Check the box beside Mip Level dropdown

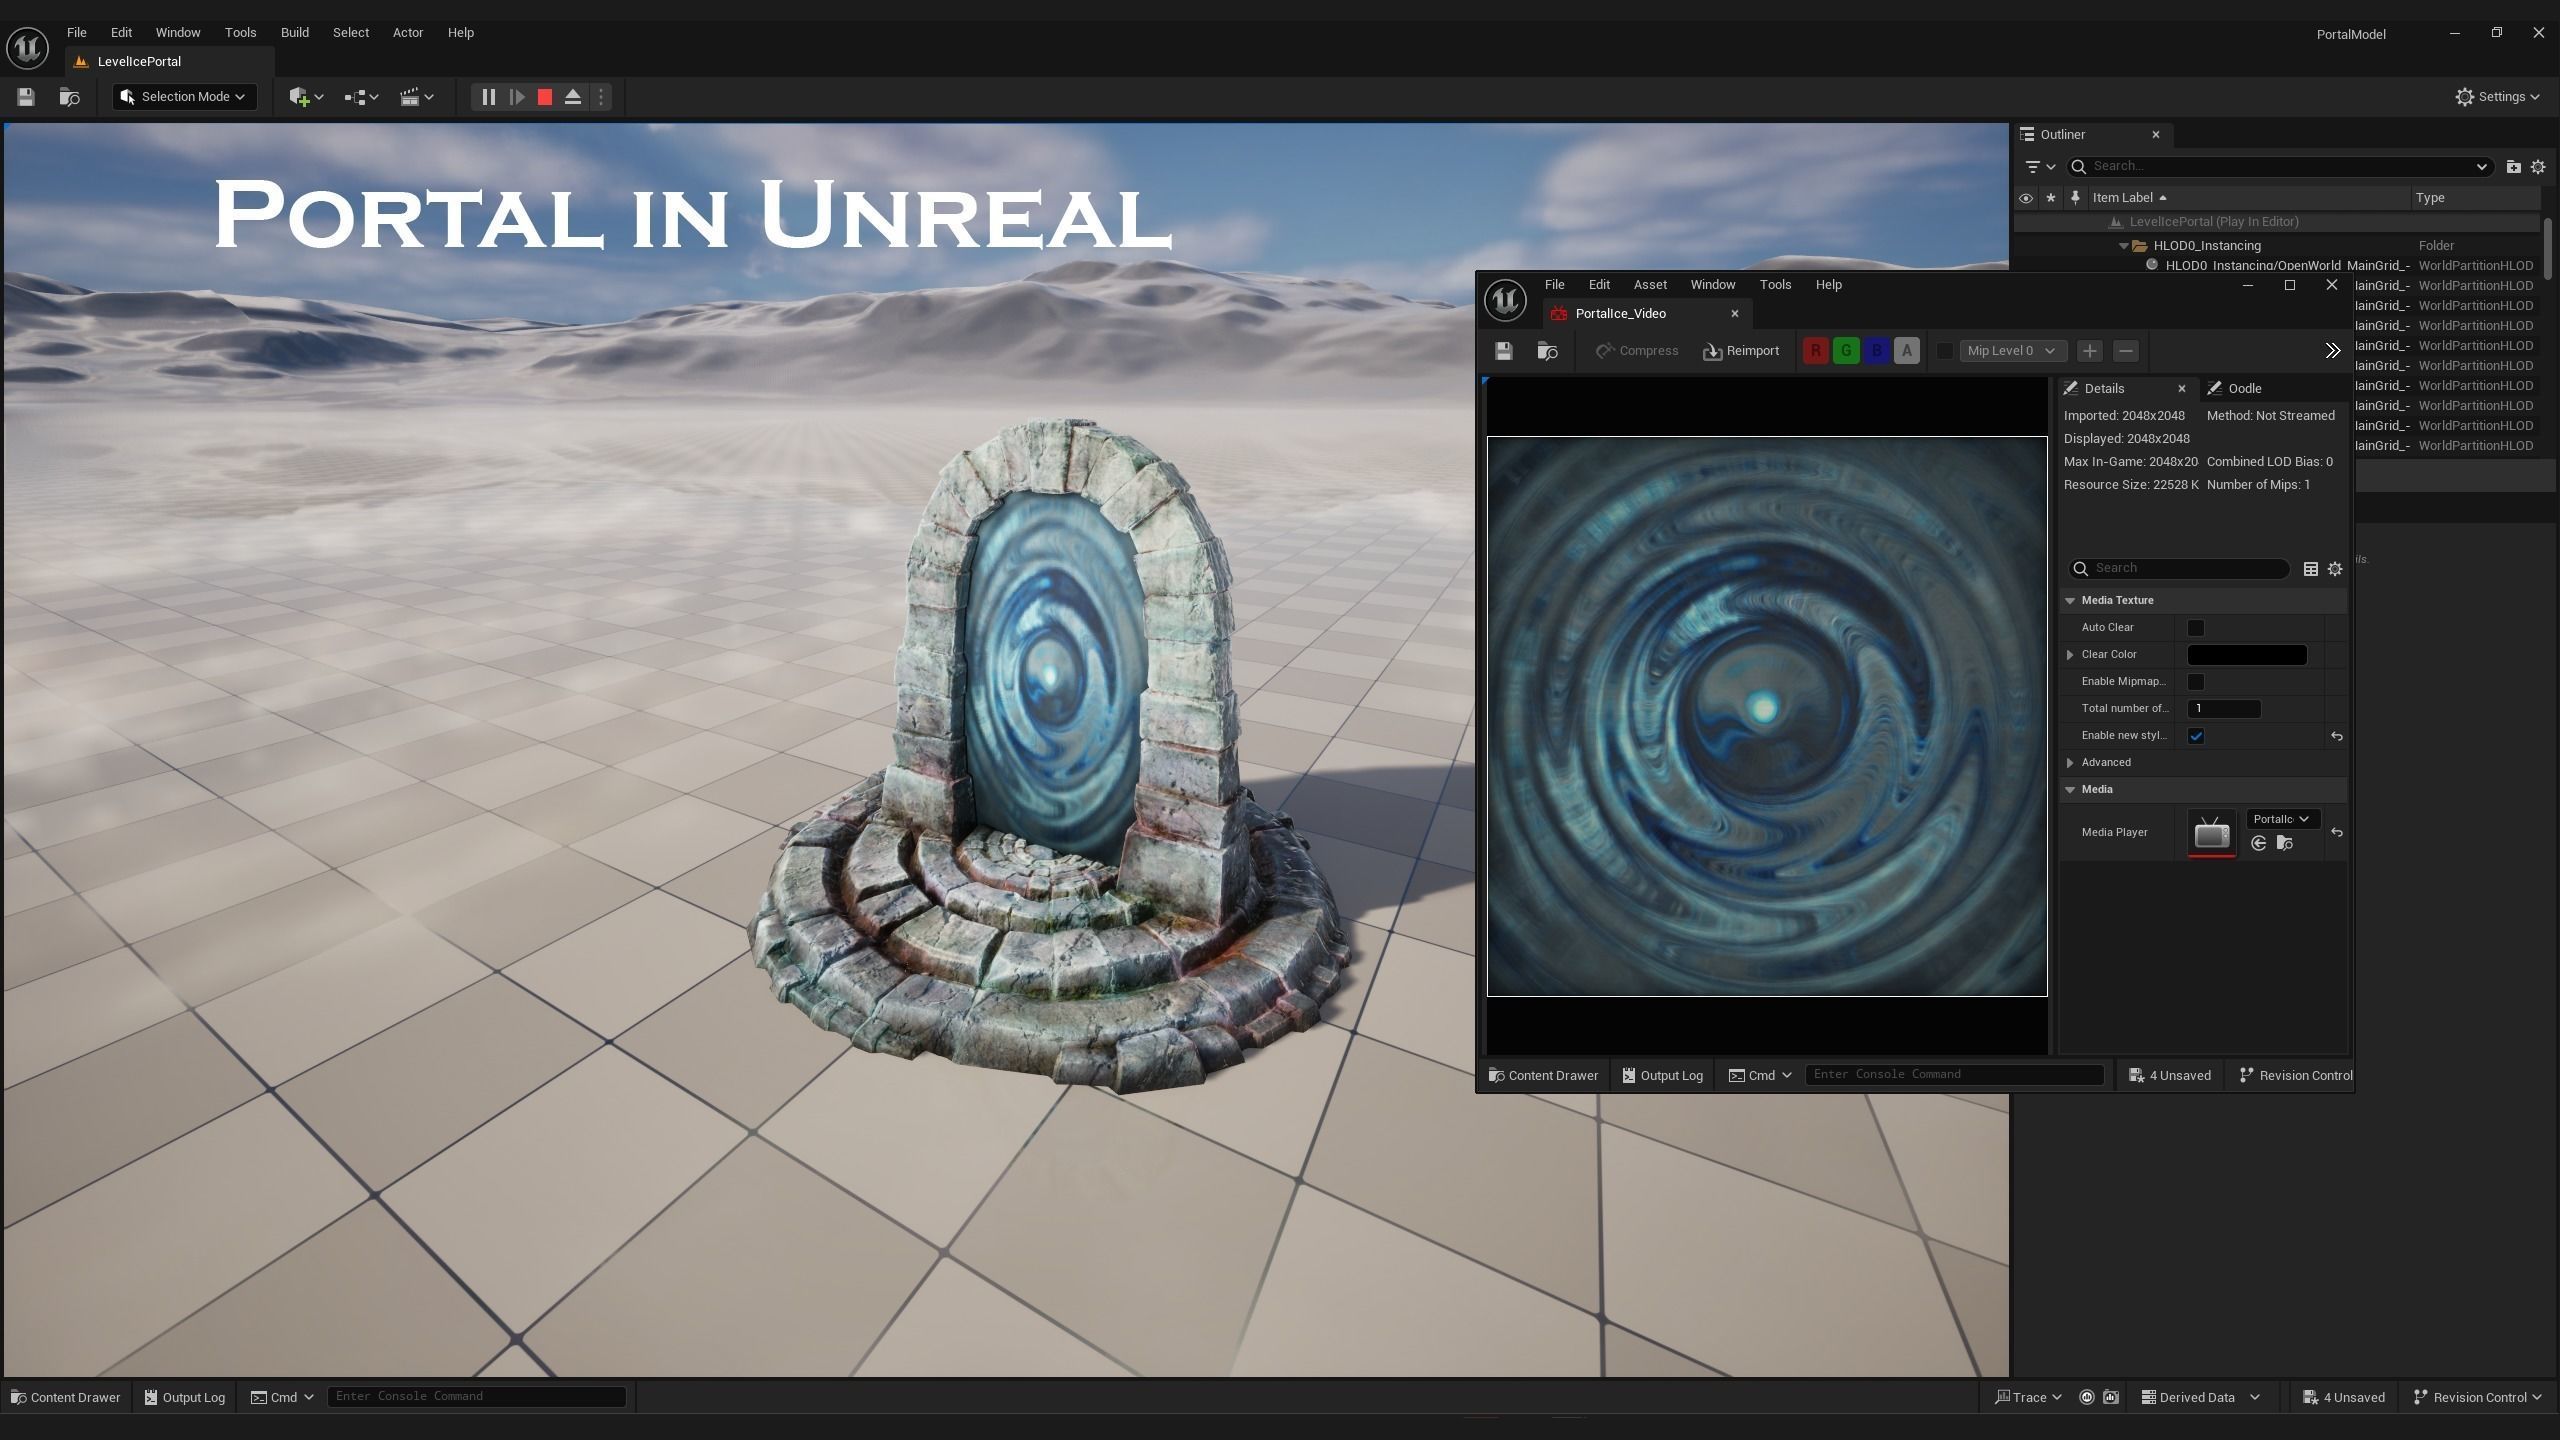pyautogui.click(x=1944, y=351)
